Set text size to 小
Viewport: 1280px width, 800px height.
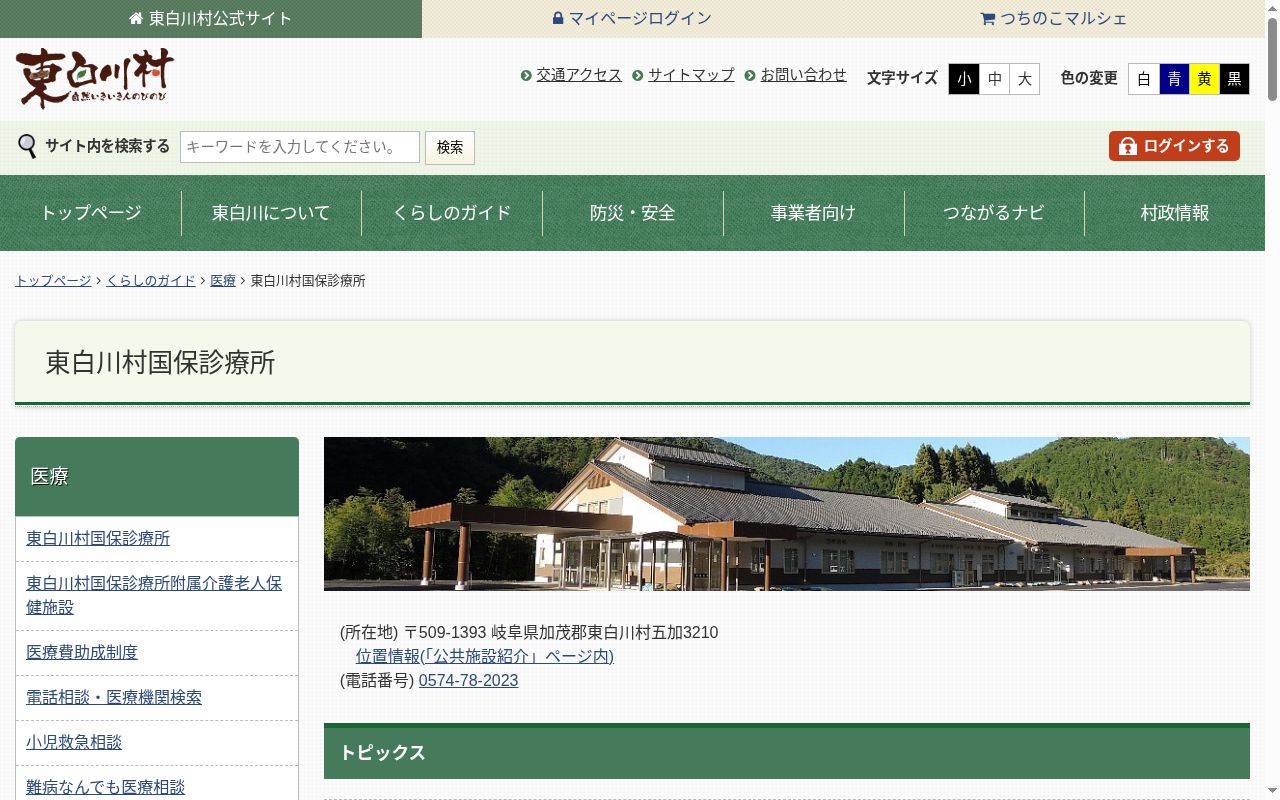(964, 79)
